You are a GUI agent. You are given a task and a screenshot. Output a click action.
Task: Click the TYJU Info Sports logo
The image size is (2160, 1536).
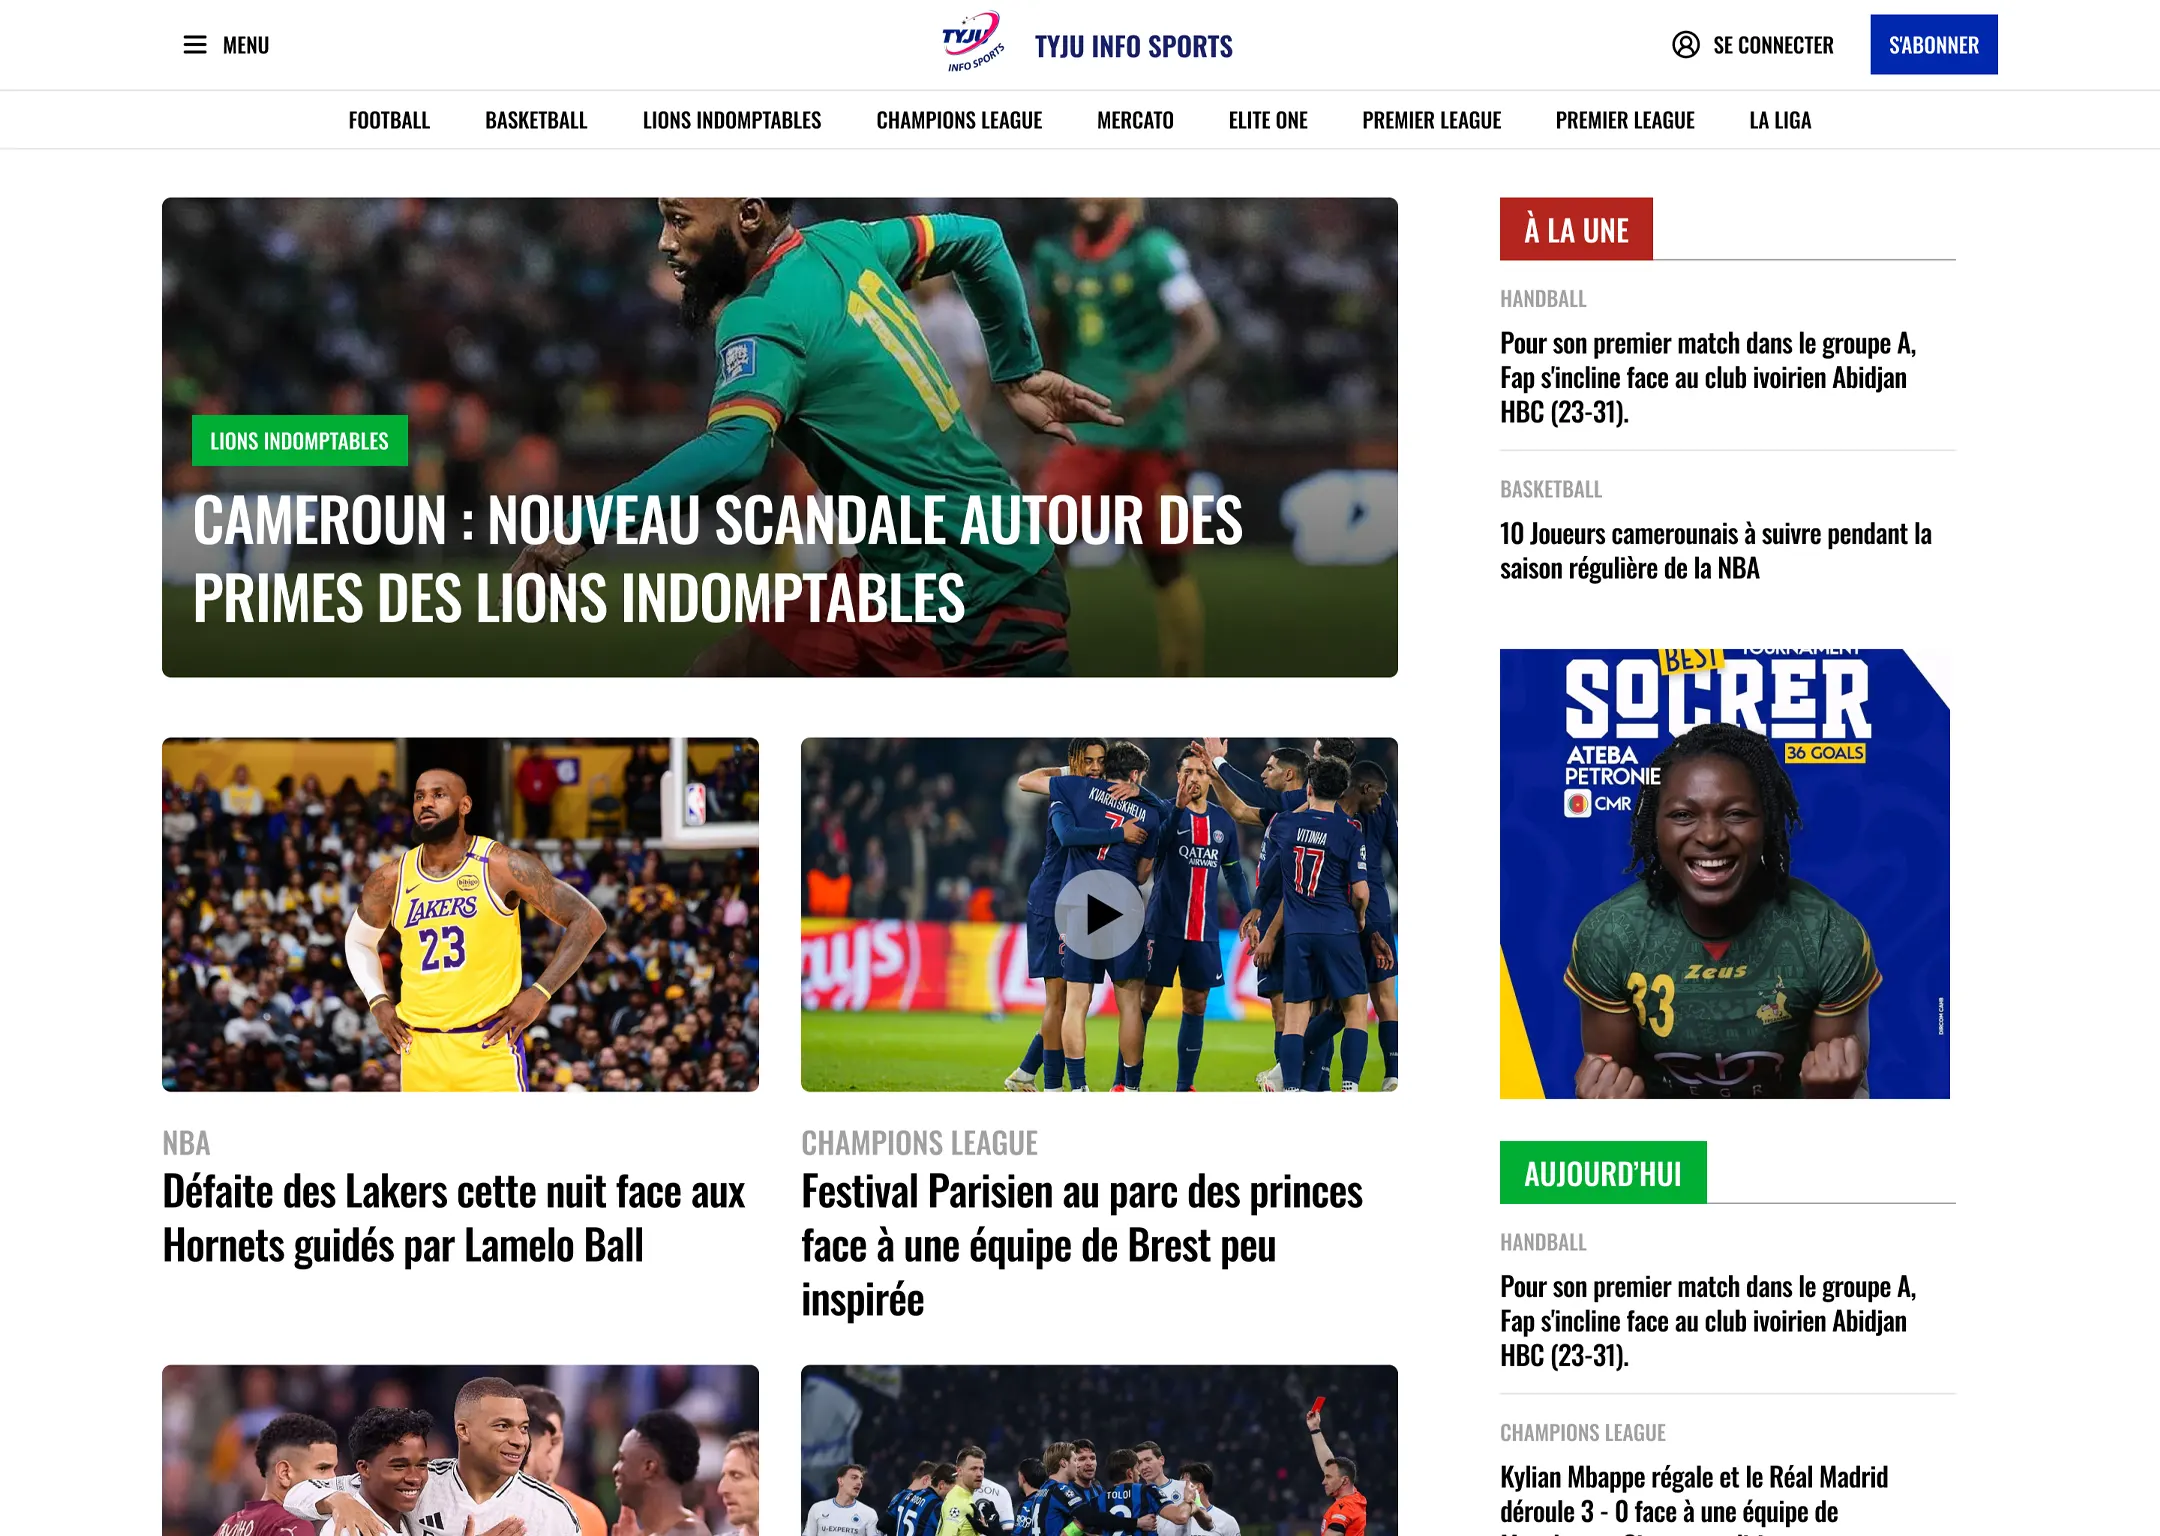click(972, 43)
